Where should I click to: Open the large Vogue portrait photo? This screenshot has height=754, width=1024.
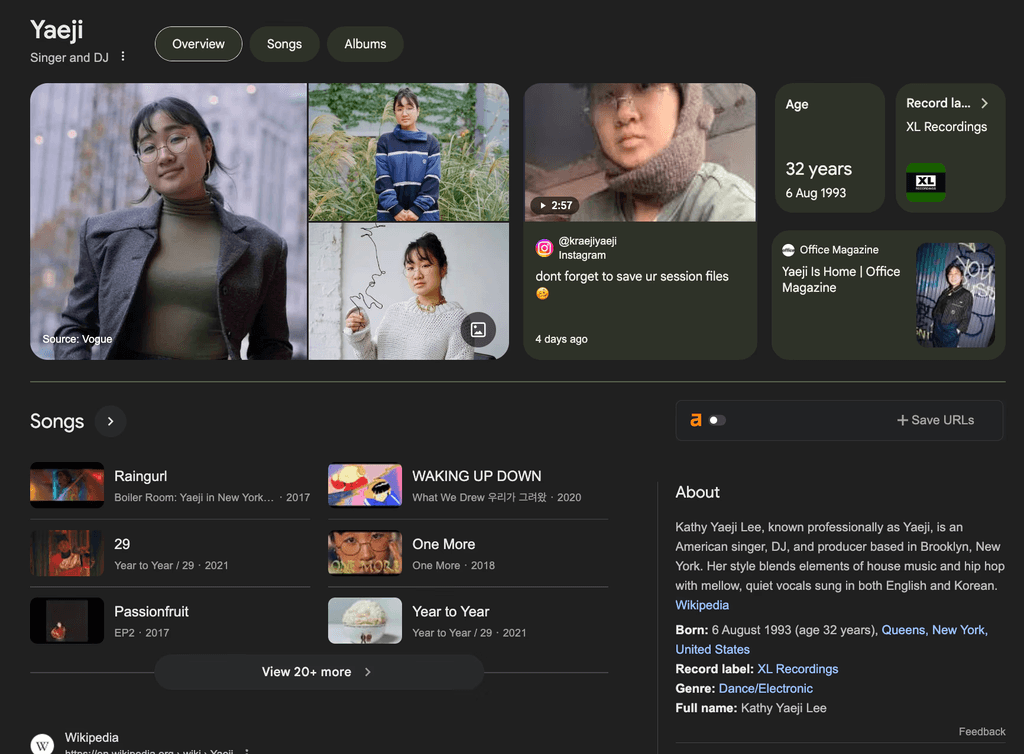coord(168,221)
